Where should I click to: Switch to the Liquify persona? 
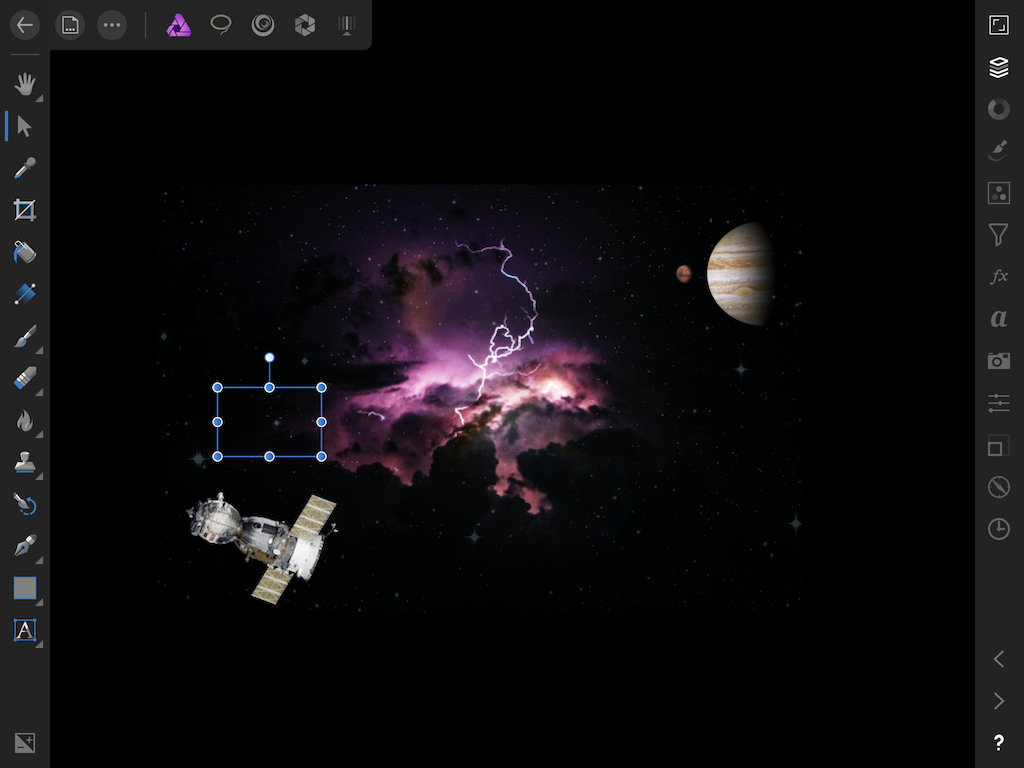263,25
